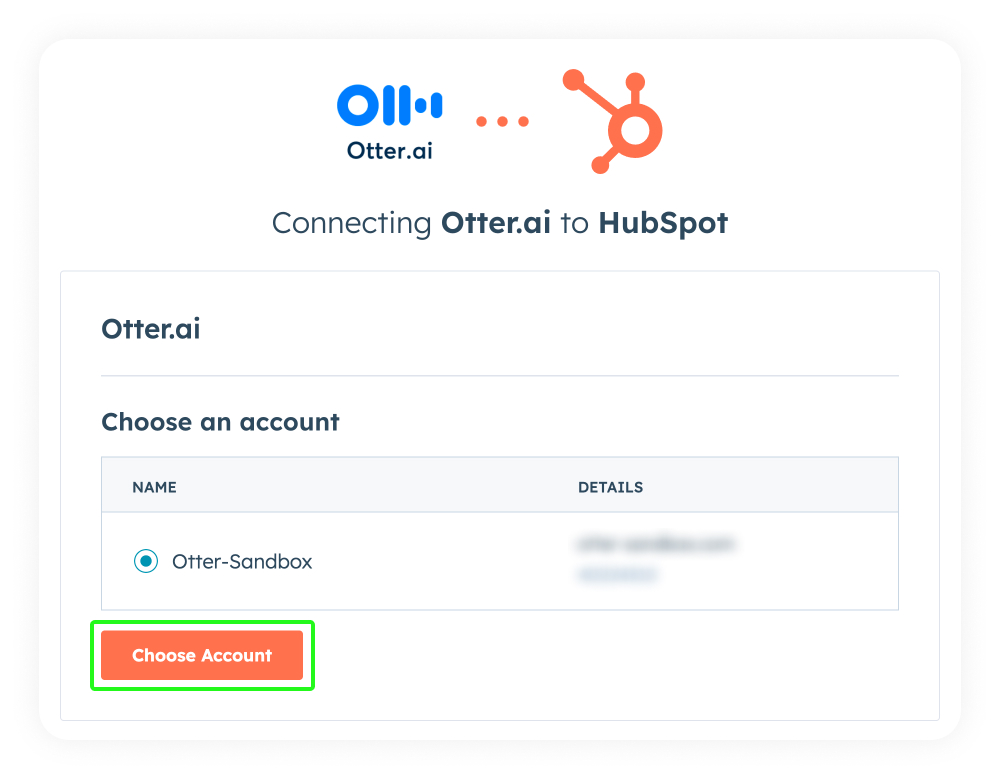This screenshot has width=1000, height=779.
Task: Click the "Choose an account" heading
Action: click(220, 422)
